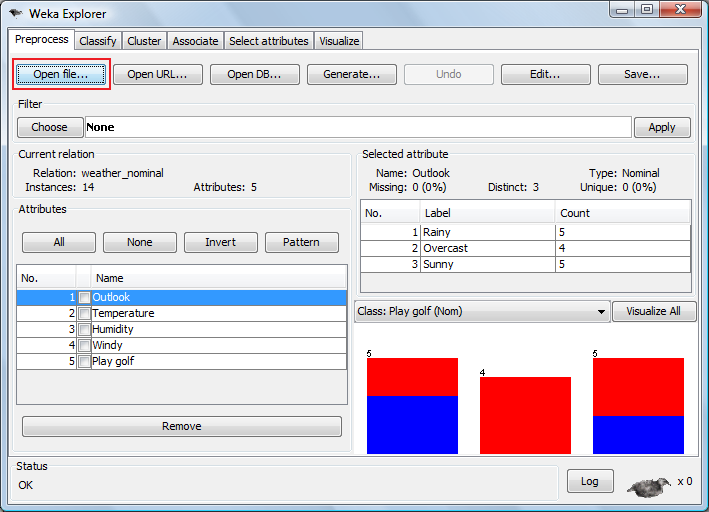Screen dimensions: 709x512
Task: Select the Outlook attribute row
Action: pyautogui.click(x=182, y=297)
